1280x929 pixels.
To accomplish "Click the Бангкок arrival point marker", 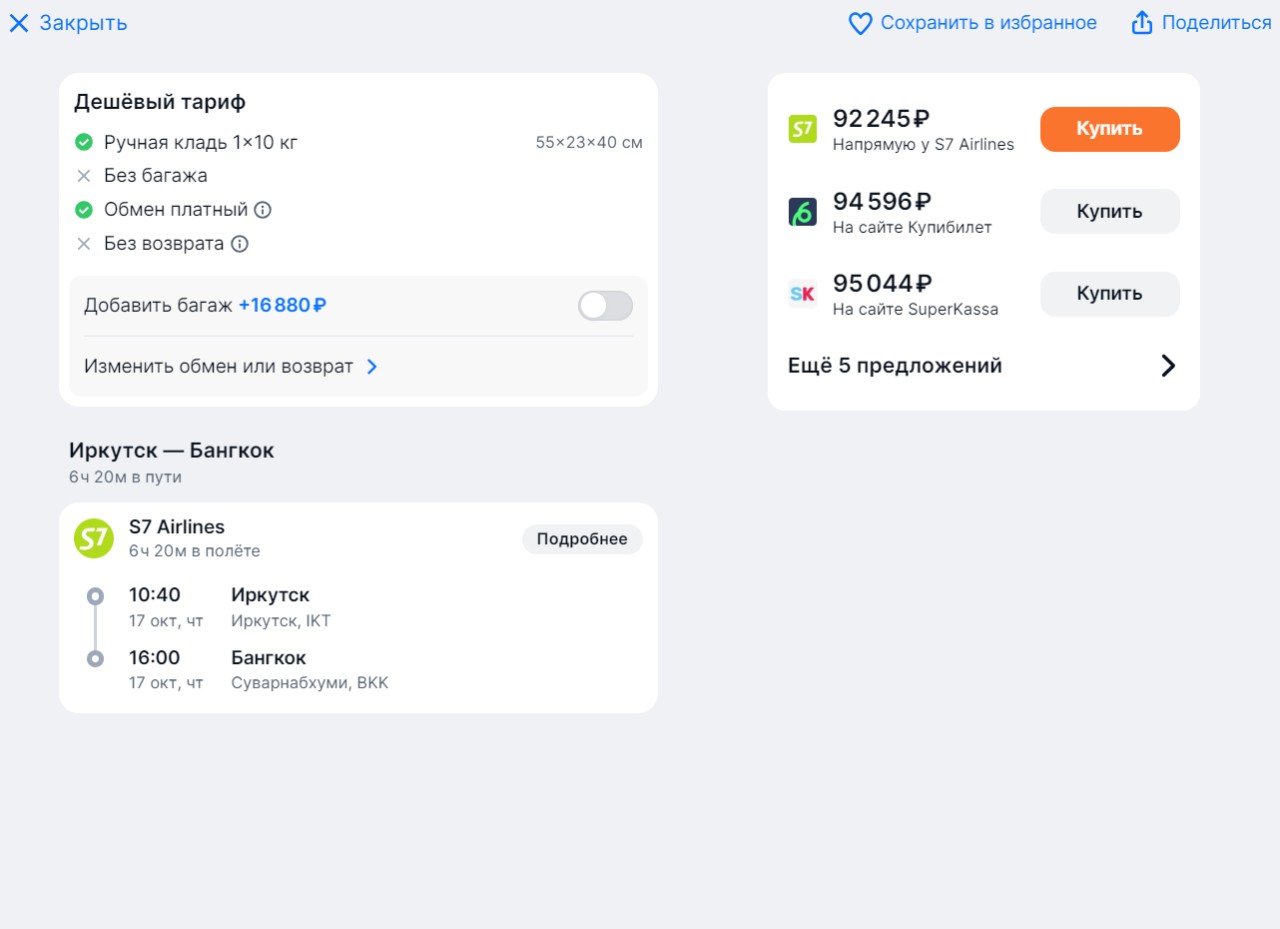I will [x=95, y=659].
